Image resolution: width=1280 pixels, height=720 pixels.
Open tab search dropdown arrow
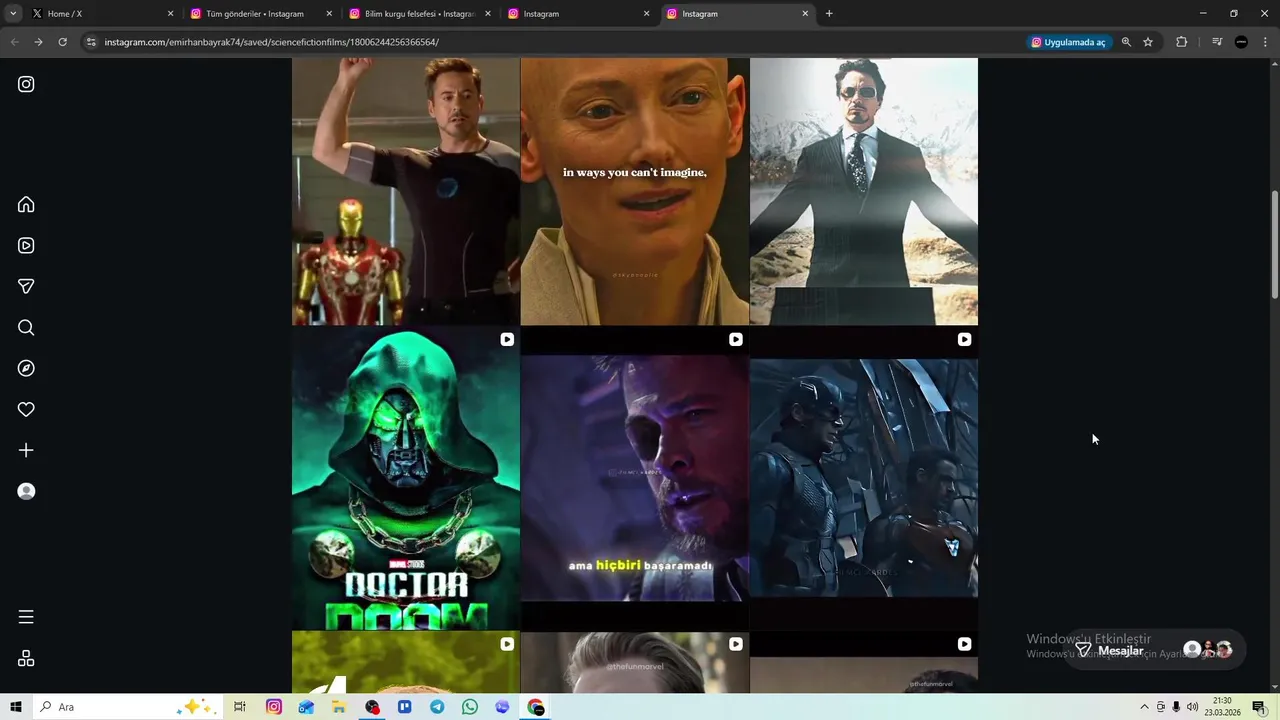tap(13, 14)
